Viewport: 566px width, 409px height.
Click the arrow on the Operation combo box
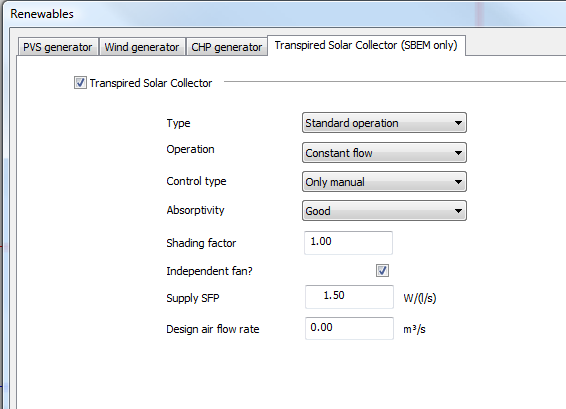(x=458, y=153)
